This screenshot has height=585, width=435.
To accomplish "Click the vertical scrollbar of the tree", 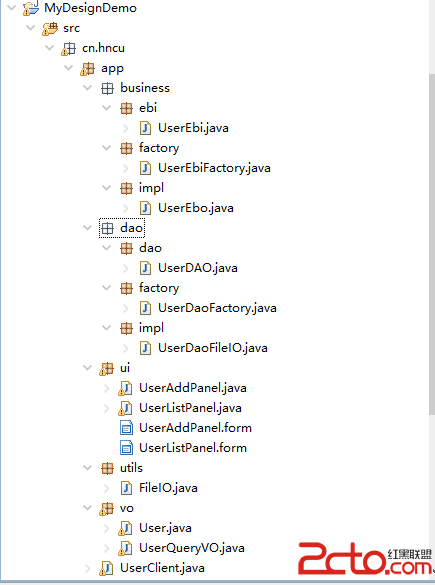I will point(432,243).
